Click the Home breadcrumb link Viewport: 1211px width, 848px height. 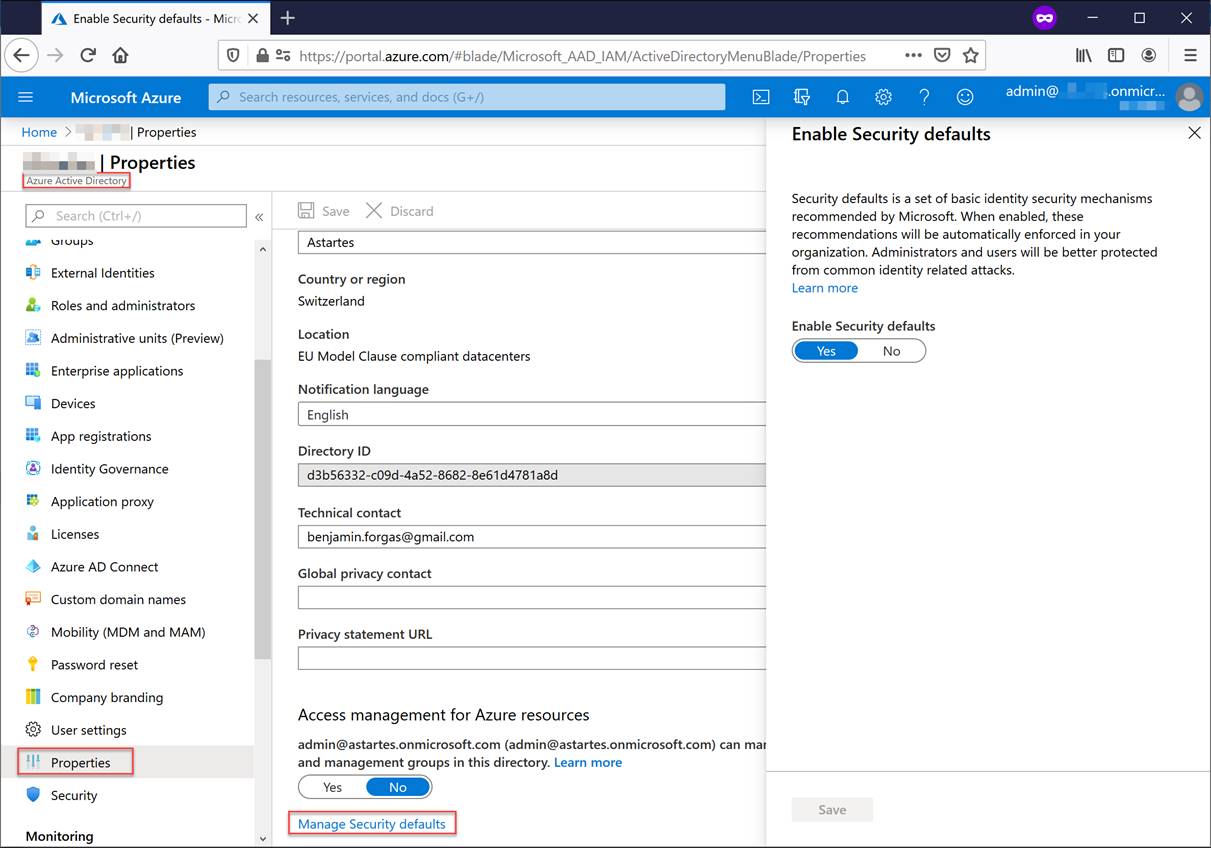tap(39, 132)
